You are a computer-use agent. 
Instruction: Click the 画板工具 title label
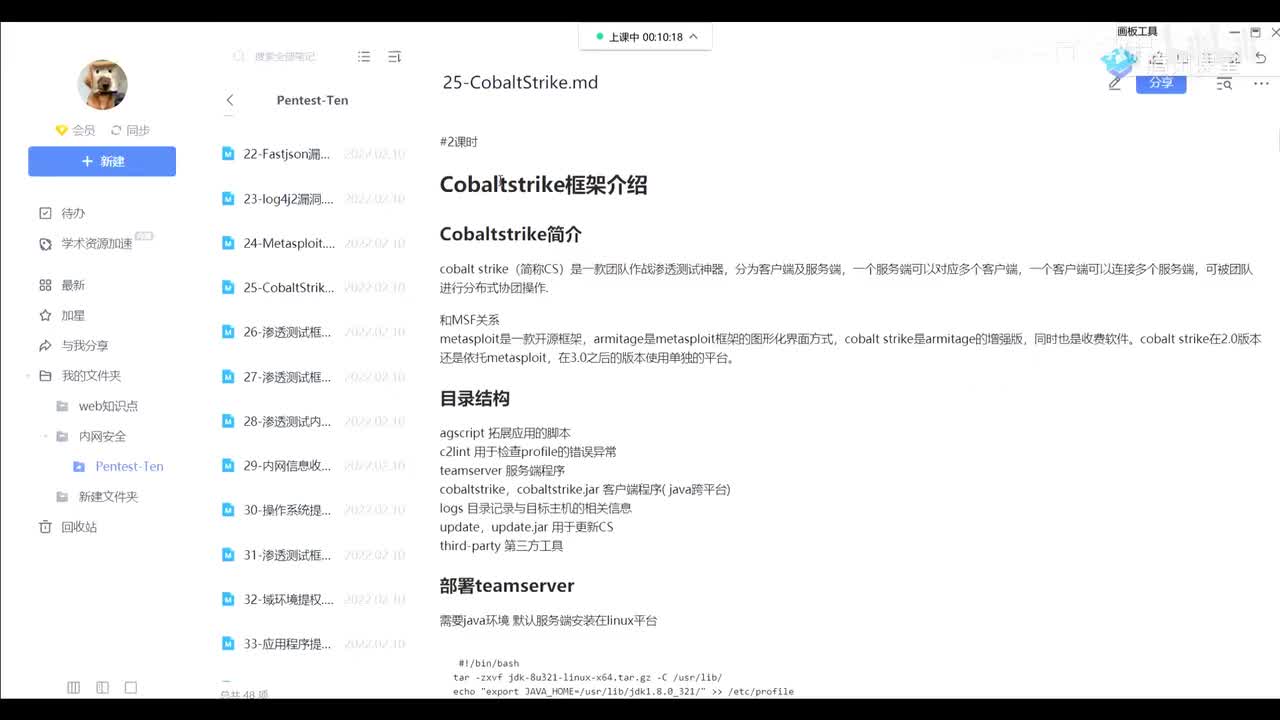coord(1137,32)
